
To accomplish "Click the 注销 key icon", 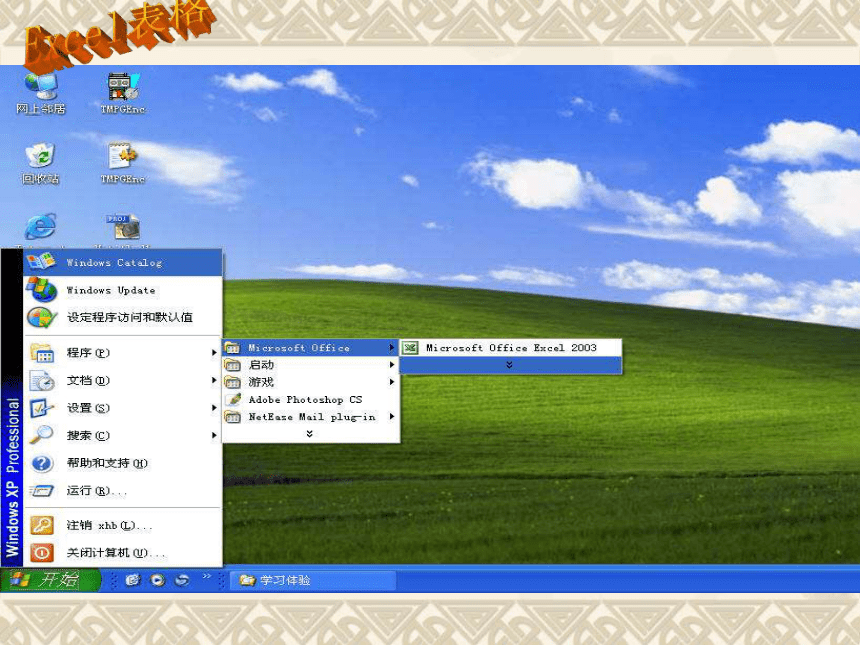I will [42, 525].
